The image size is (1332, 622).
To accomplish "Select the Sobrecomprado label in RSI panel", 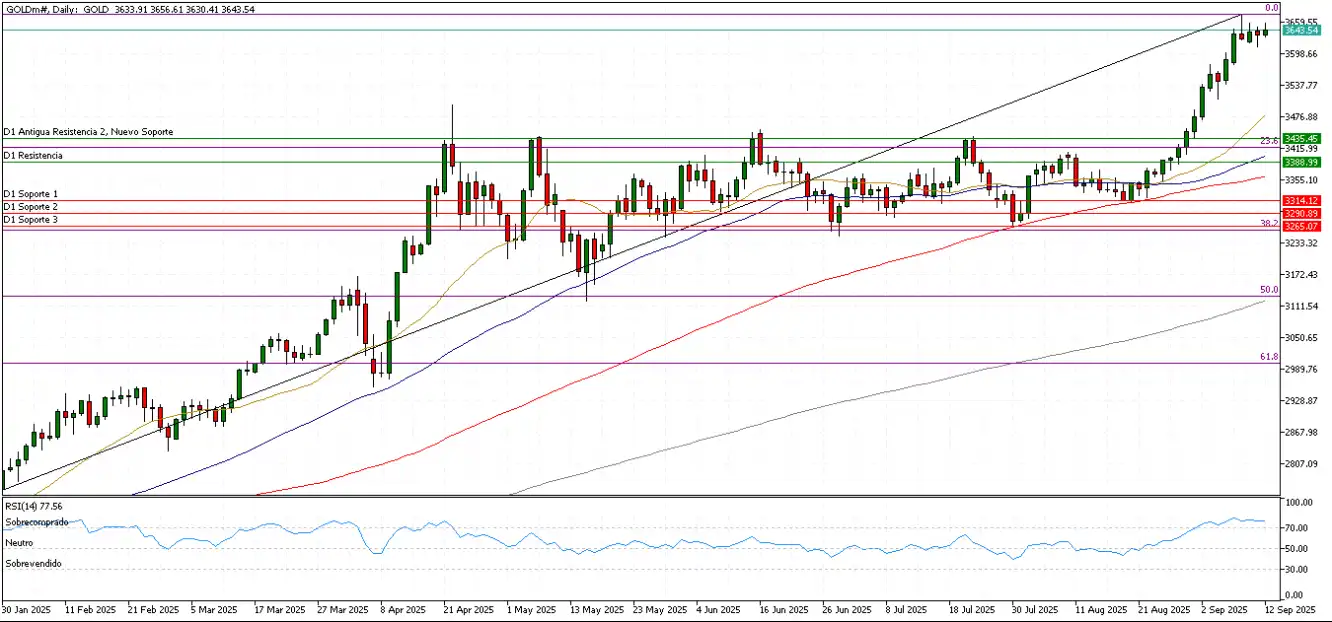I will [x=35, y=523].
